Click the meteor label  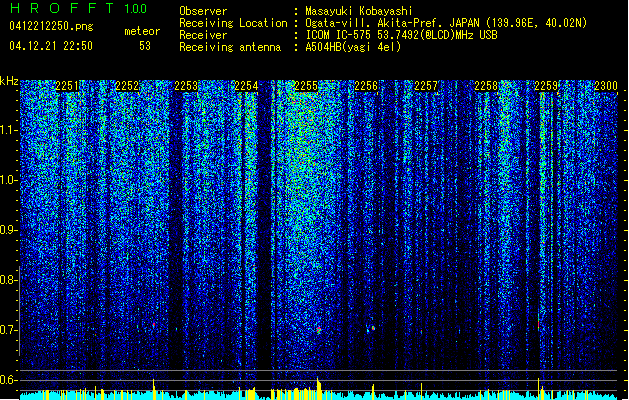[x=142, y=31]
